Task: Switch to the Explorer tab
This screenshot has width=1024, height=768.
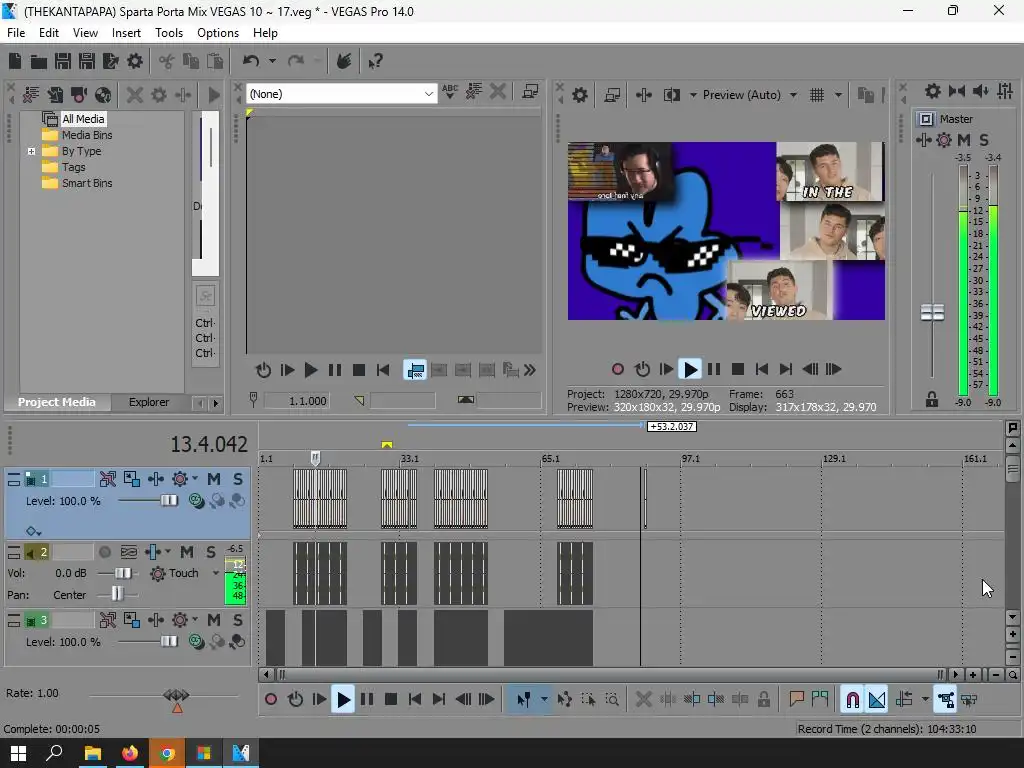Action: pos(148,402)
